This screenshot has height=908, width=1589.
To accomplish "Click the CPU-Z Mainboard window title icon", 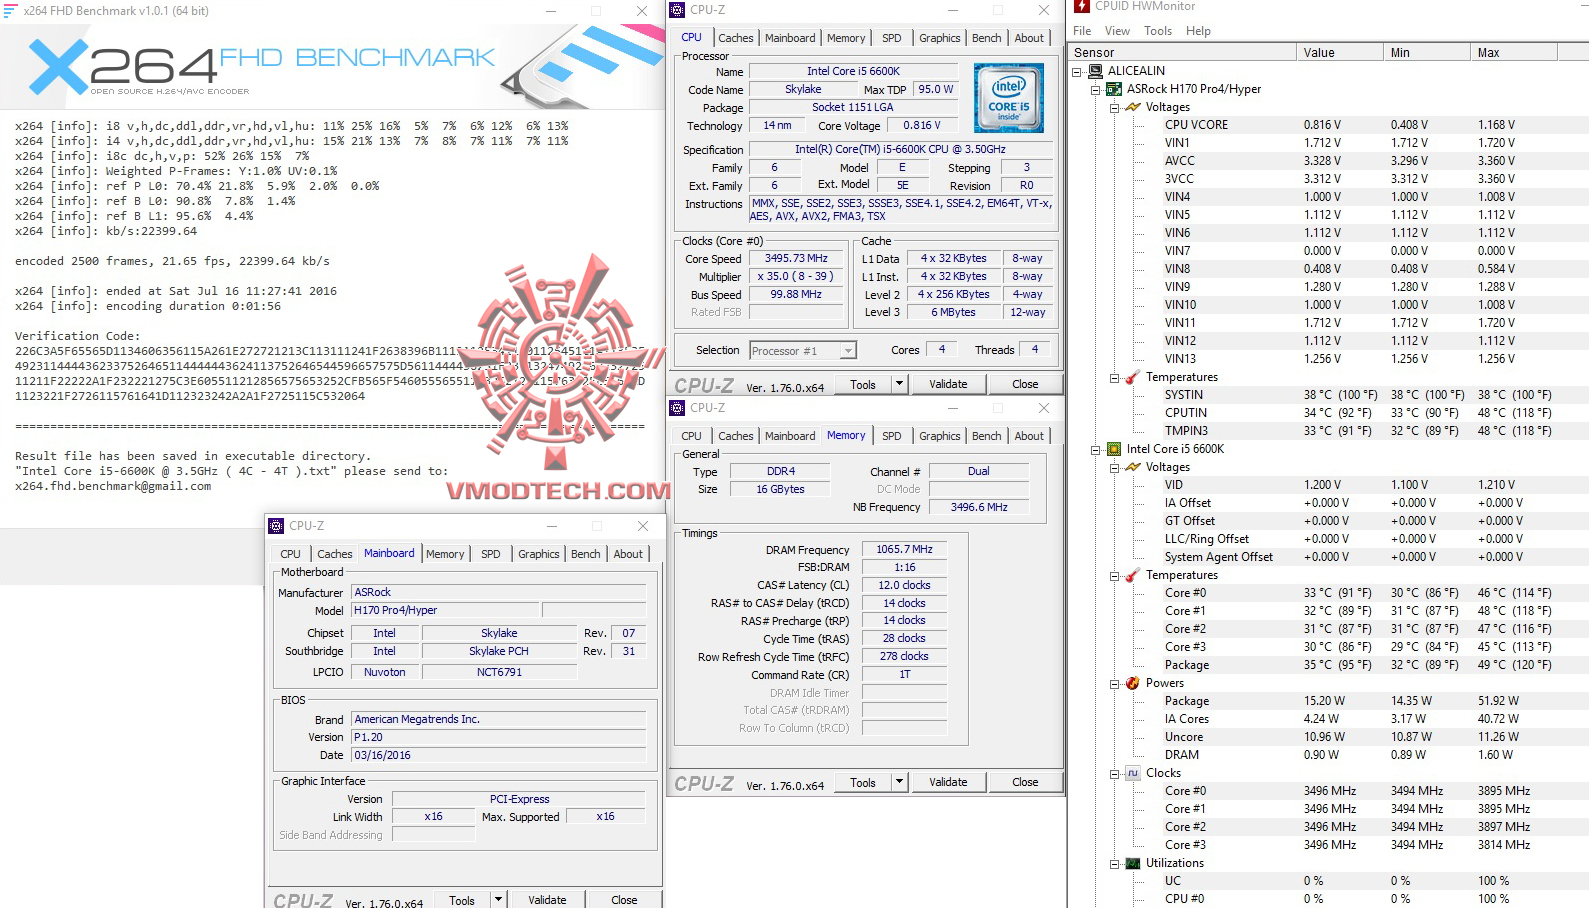I will (277, 526).
